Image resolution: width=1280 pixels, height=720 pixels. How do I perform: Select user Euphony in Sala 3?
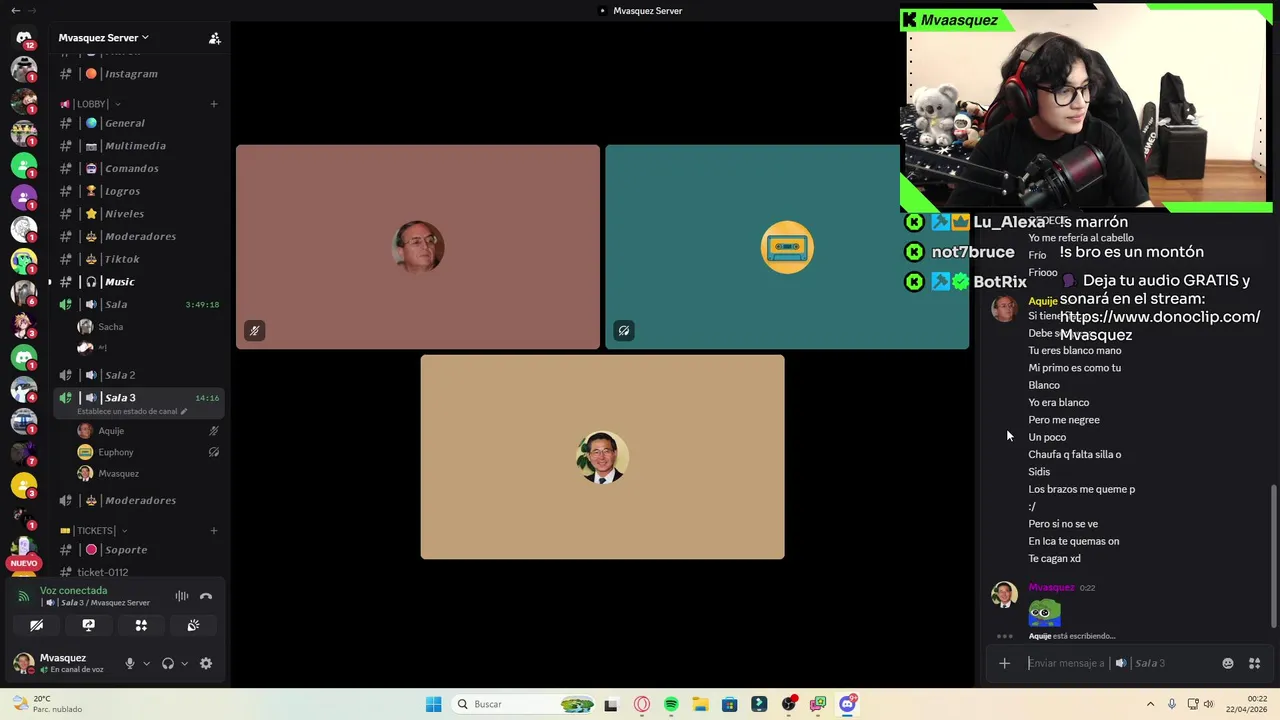[115, 452]
